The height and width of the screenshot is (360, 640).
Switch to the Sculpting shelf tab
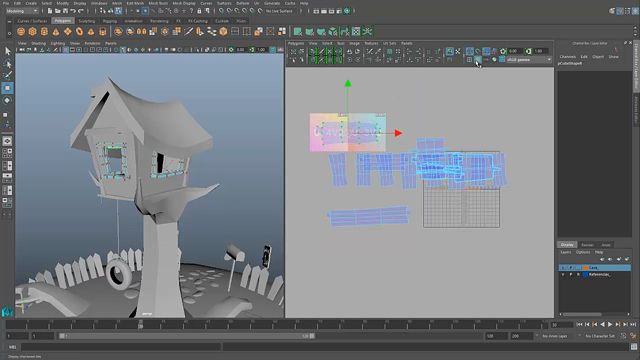point(87,21)
